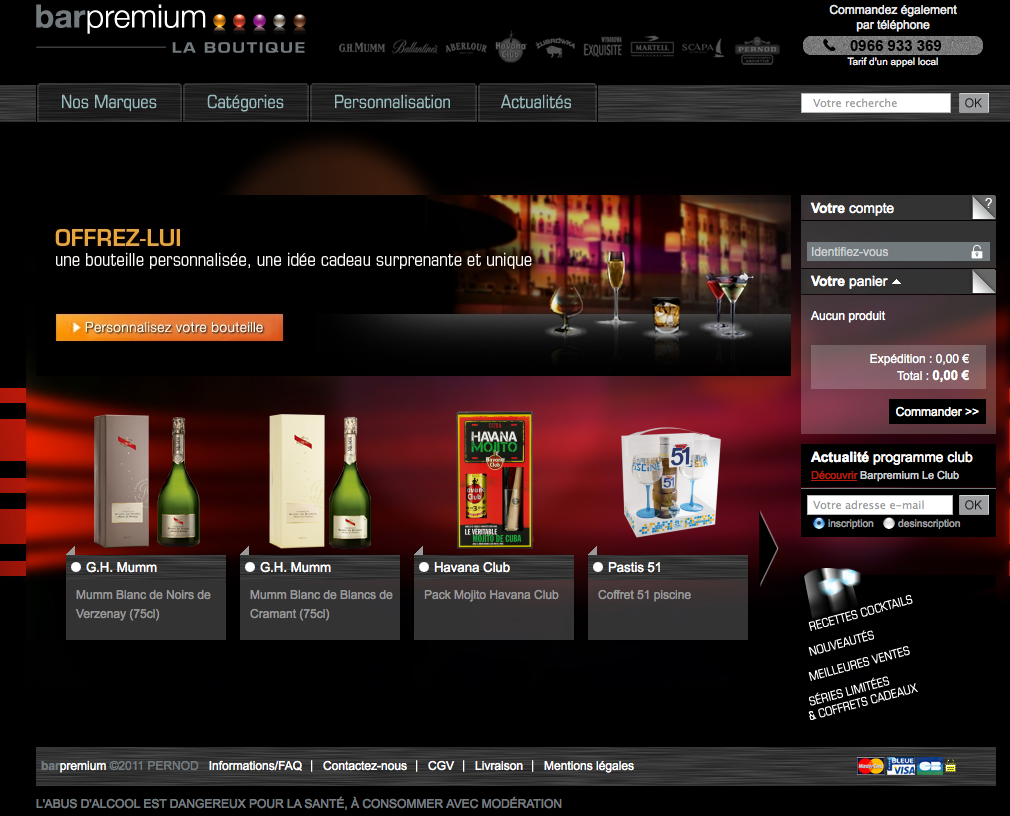Screen dimensions: 1010x816
Task: Click the OFFREZ-LUI banner heading
Action: (x=118, y=238)
